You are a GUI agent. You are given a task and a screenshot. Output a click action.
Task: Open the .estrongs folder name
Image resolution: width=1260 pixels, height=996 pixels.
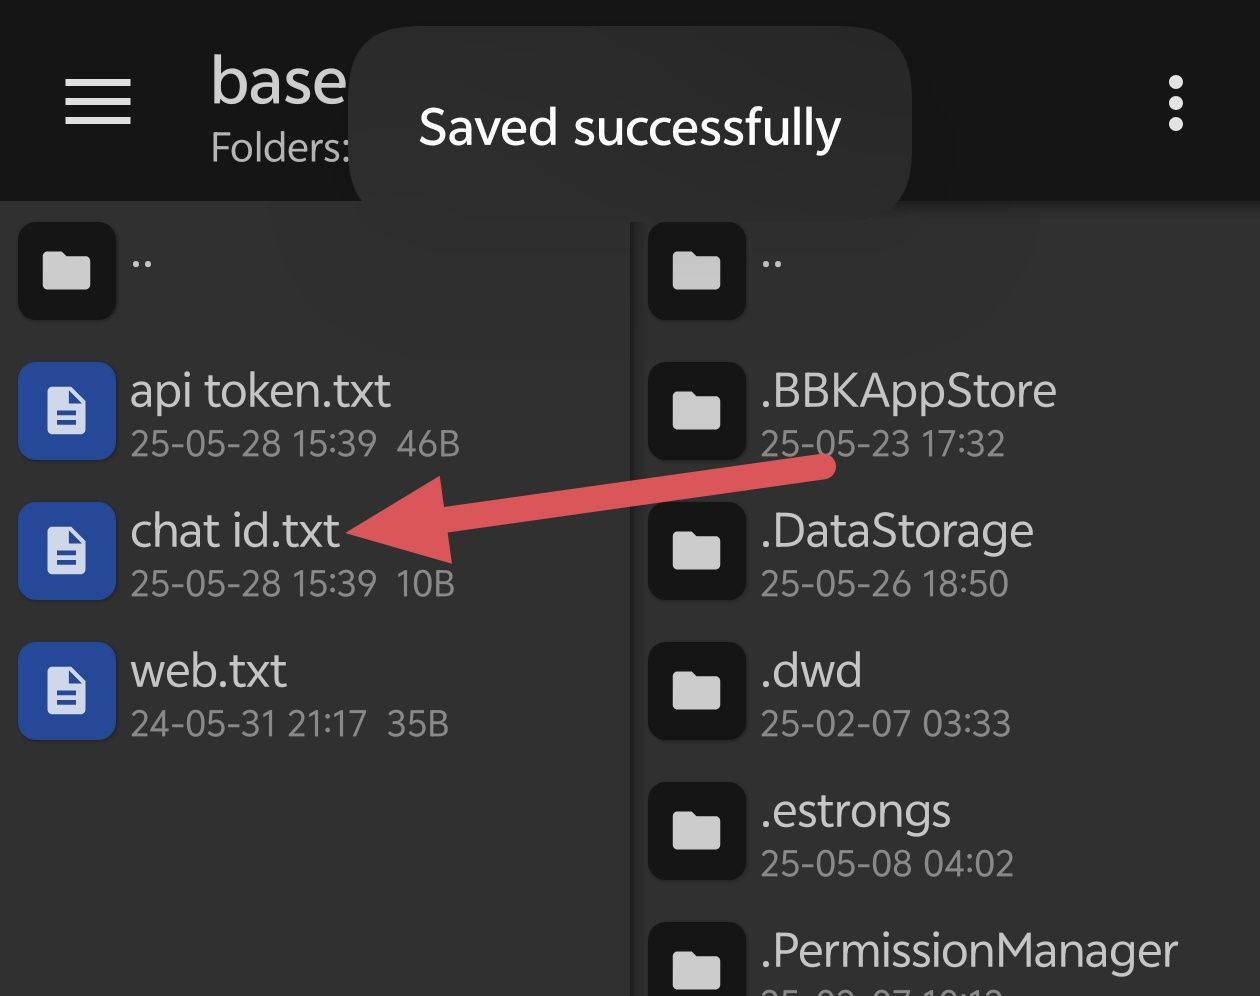pyautogui.click(x=855, y=811)
